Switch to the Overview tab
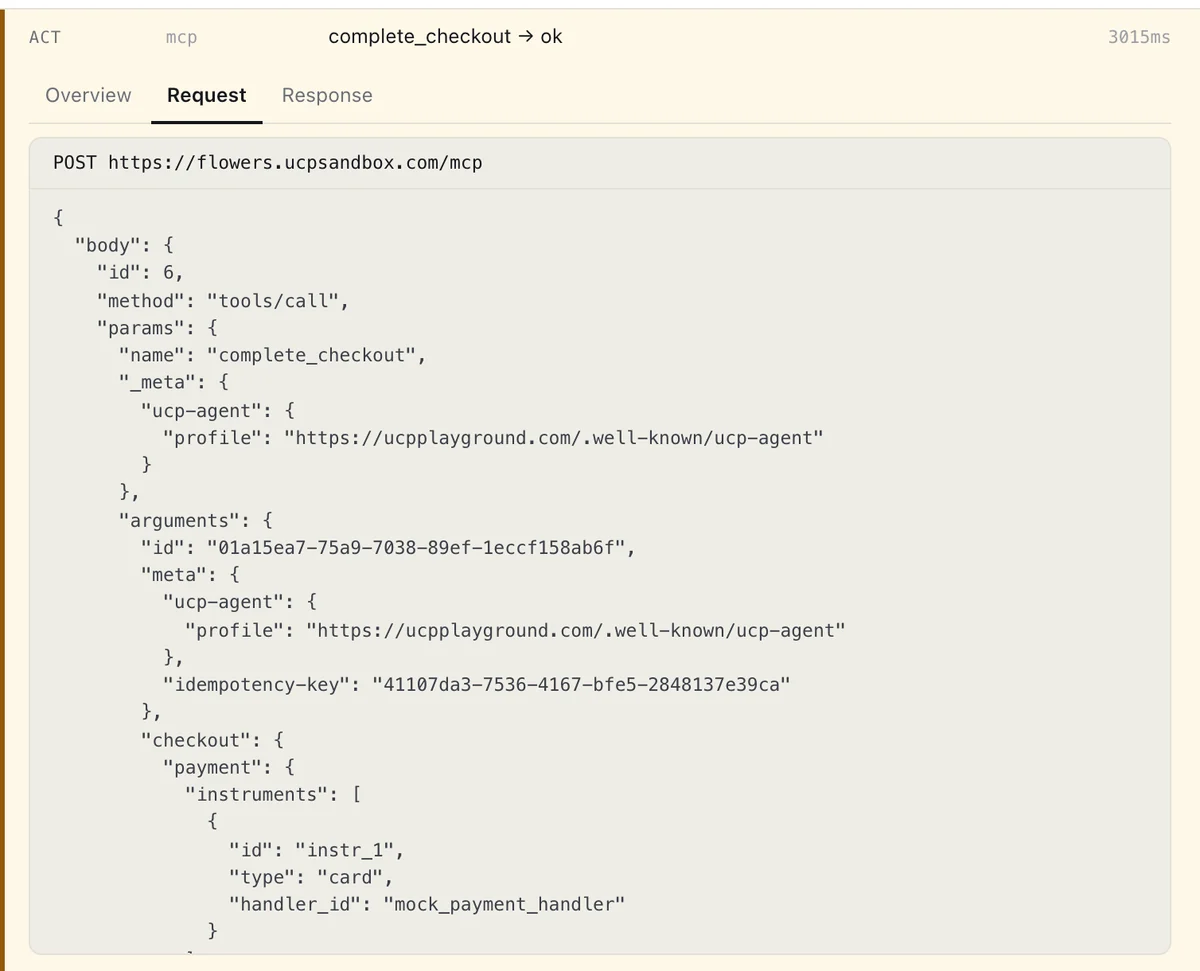1200x971 pixels. pyautogui.click(x=88, y=95)
